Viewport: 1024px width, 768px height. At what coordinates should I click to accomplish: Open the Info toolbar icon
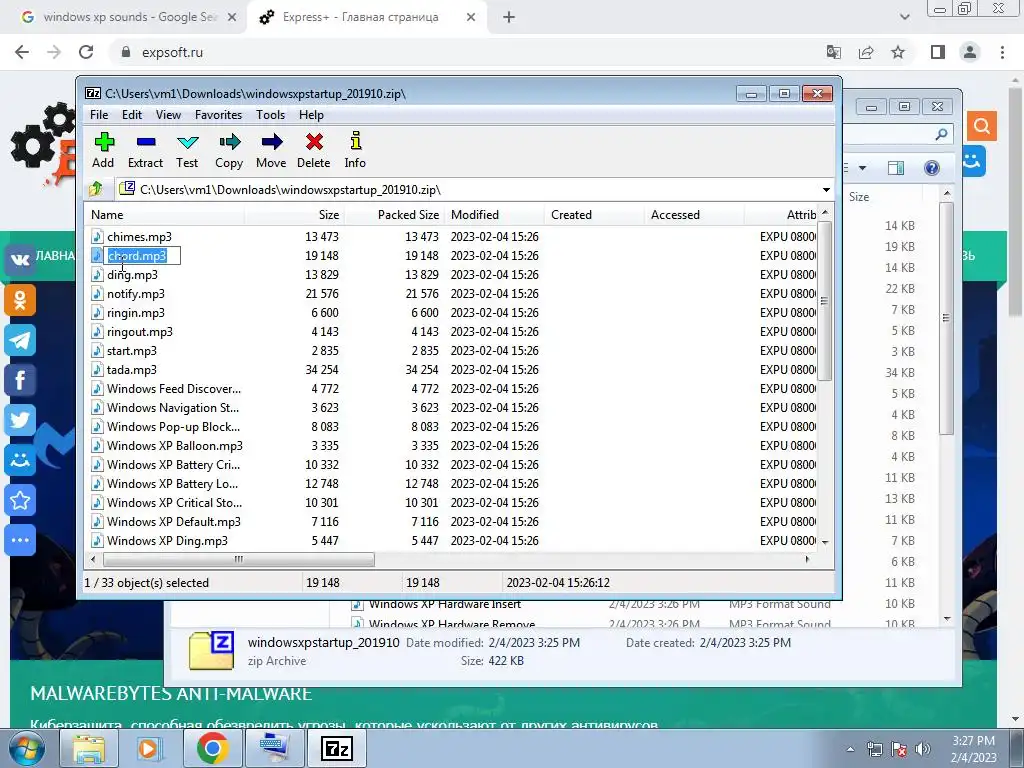point(355,150)
